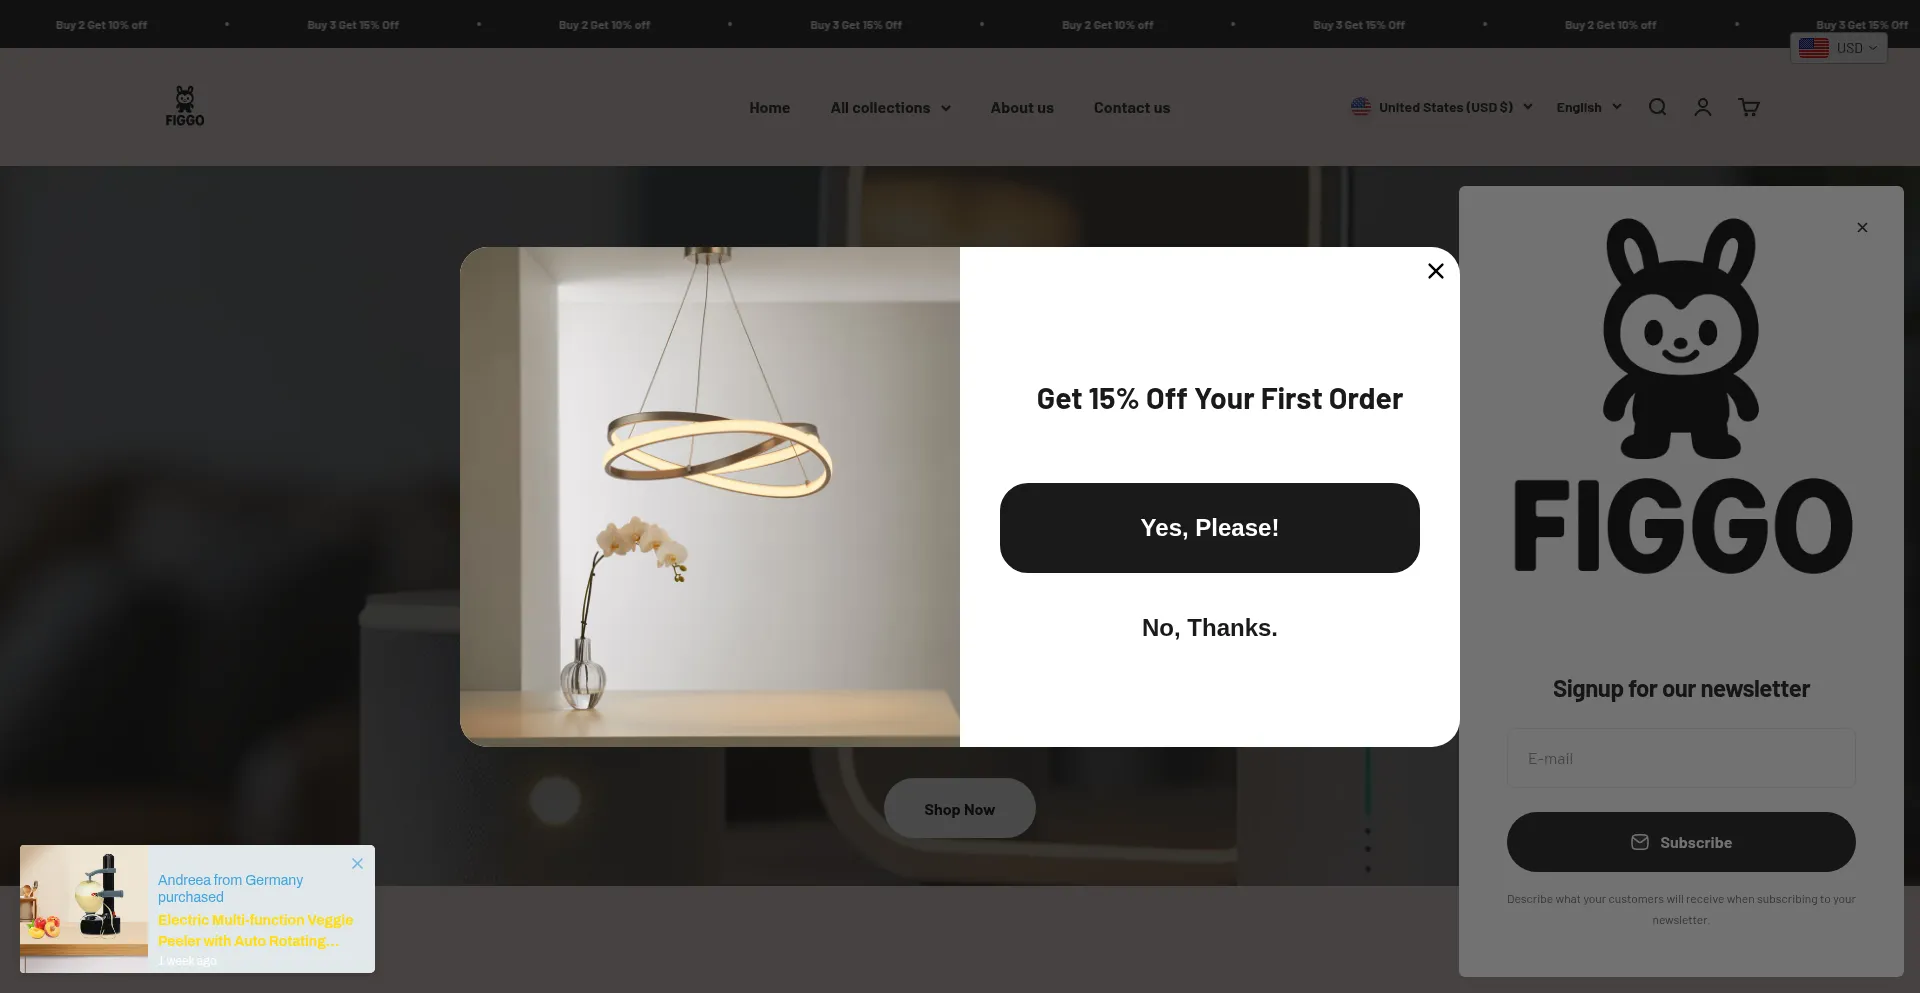Click the Subscribe button

pos(1681,842)
